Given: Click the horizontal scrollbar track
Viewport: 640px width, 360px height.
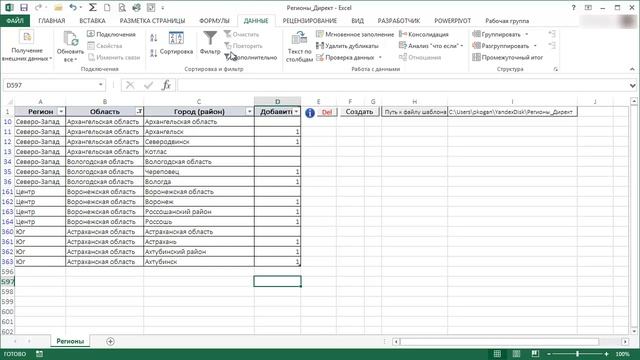Looking at the screenshot, I should pos(510,341).
